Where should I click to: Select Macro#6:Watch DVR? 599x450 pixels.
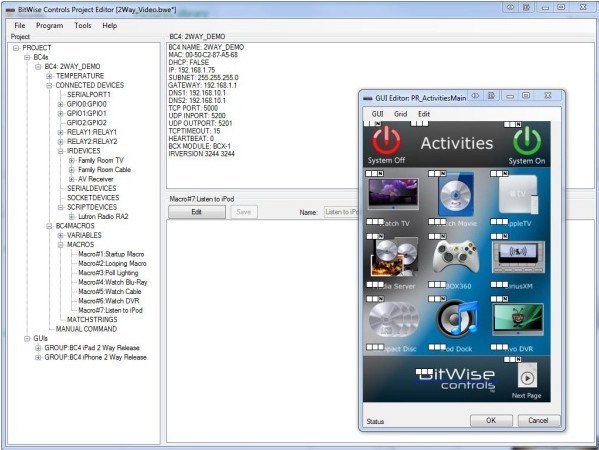[x=109, y=301]
